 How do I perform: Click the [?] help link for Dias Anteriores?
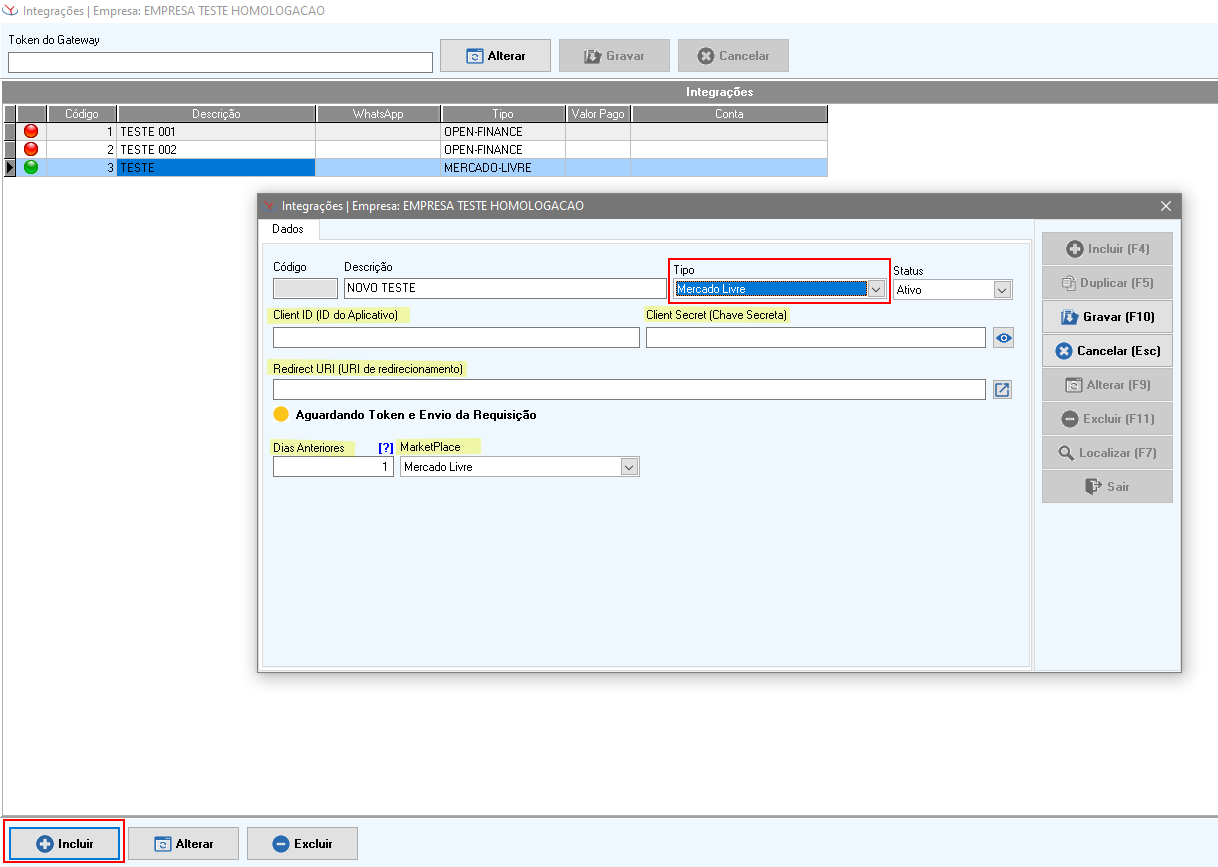(386, 448)
